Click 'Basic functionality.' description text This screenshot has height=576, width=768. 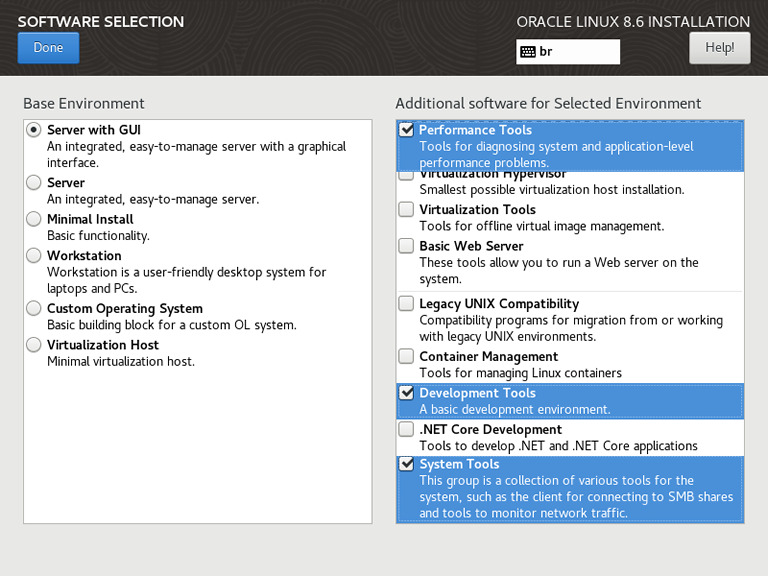click(98, 236)
